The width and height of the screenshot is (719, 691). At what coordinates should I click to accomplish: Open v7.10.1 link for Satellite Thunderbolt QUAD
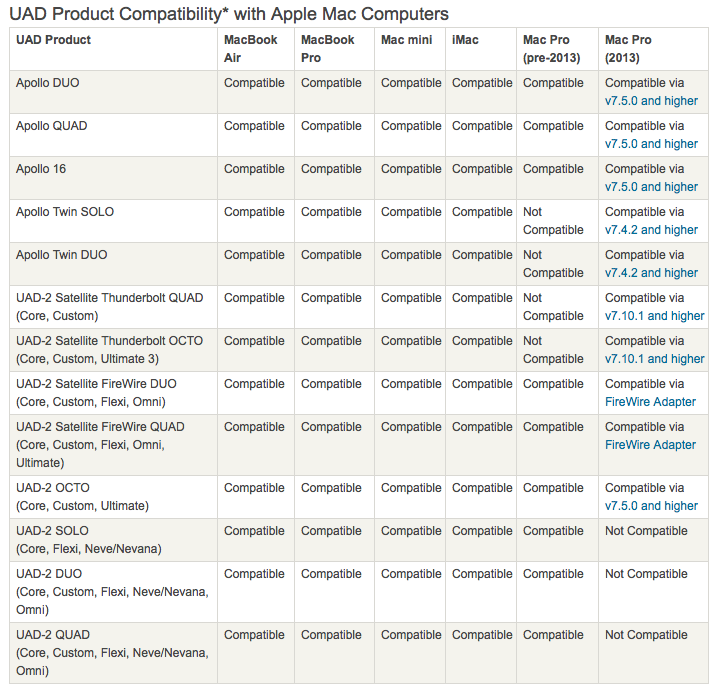(654, 316)
